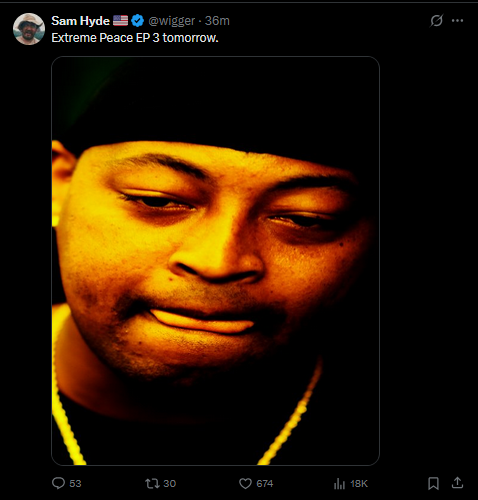Like the post with heart icon

[245, 484]
